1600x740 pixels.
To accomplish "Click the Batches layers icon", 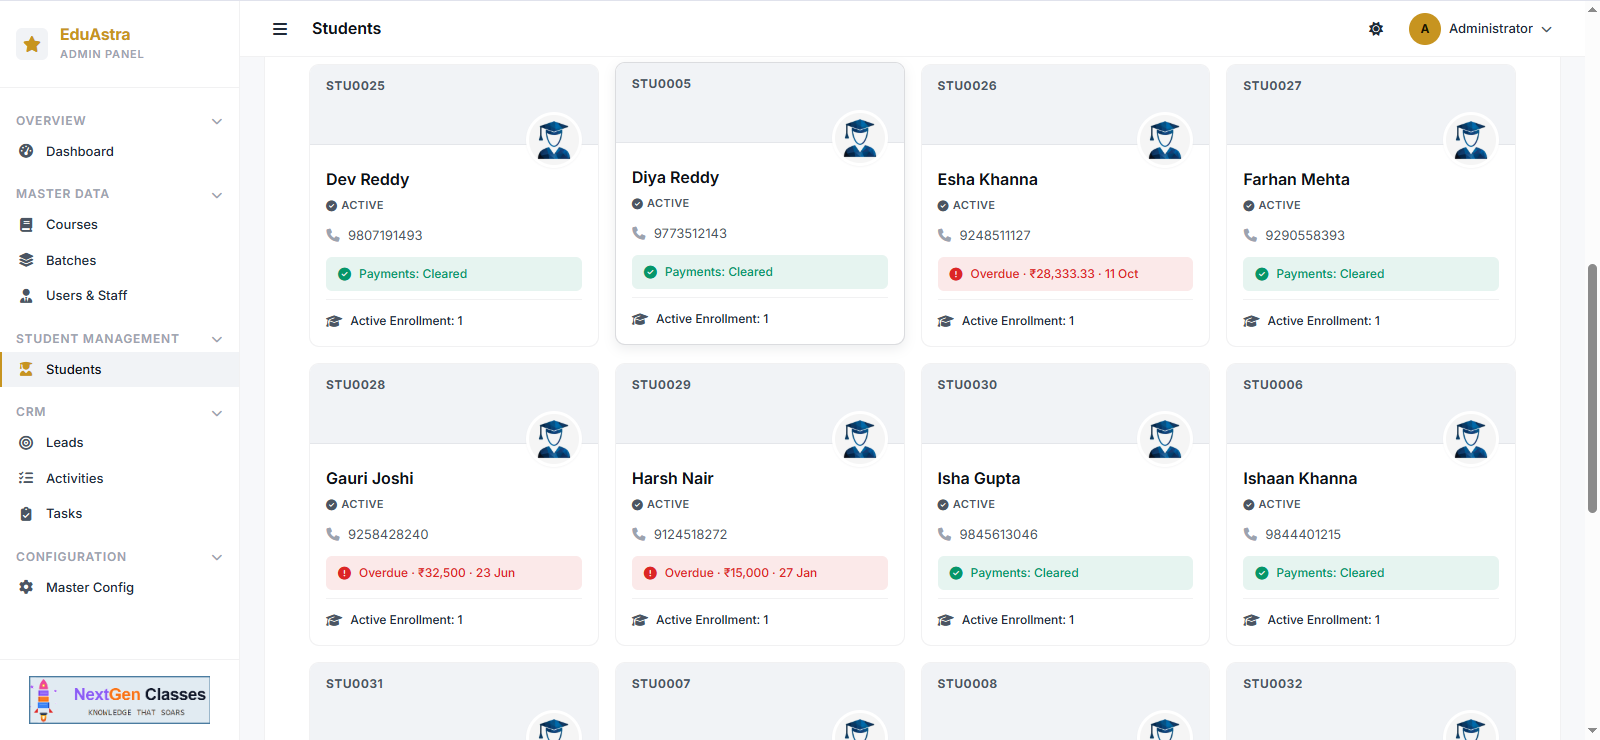I will click(x=26, y=260).
